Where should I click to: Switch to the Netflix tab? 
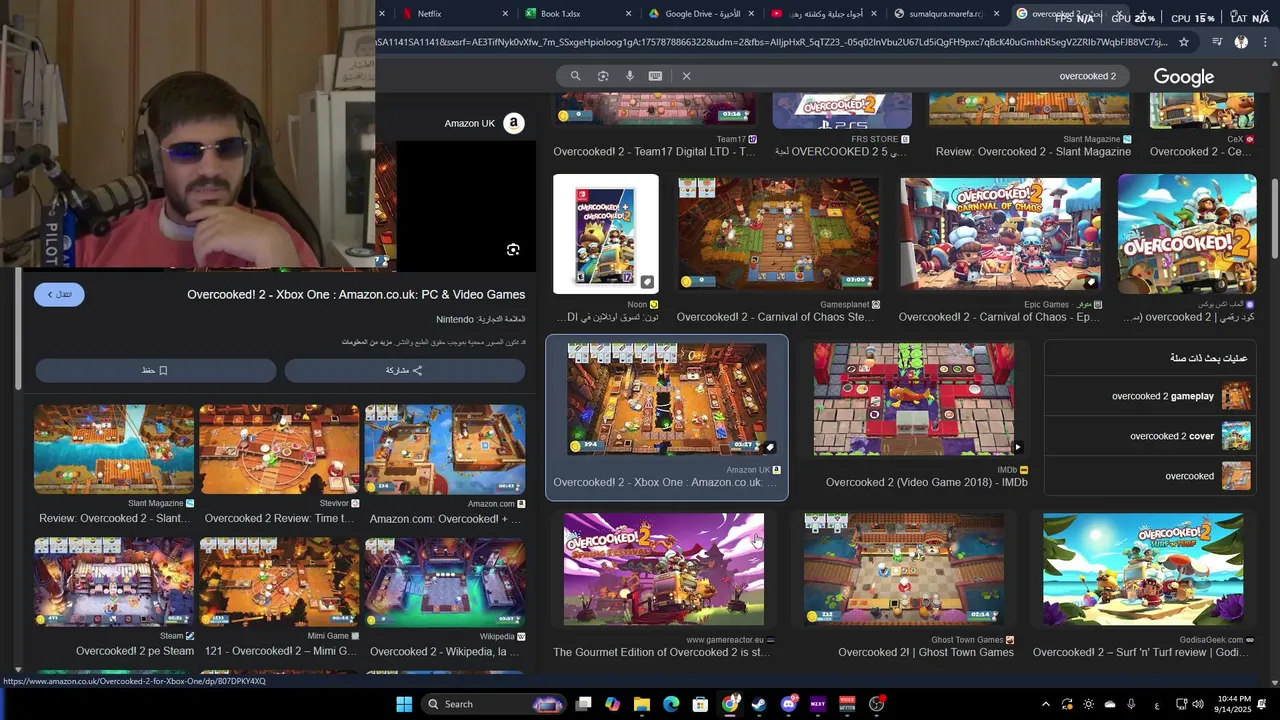click(453, 14)
